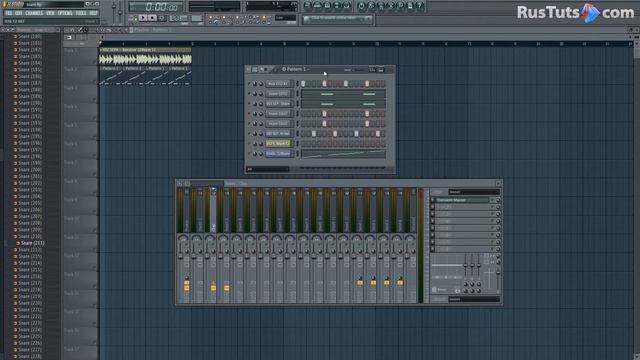The image size is (640, 360).
Task: Select the first Pattern 1 clip in playlist
Action: (x=111, y=76)
